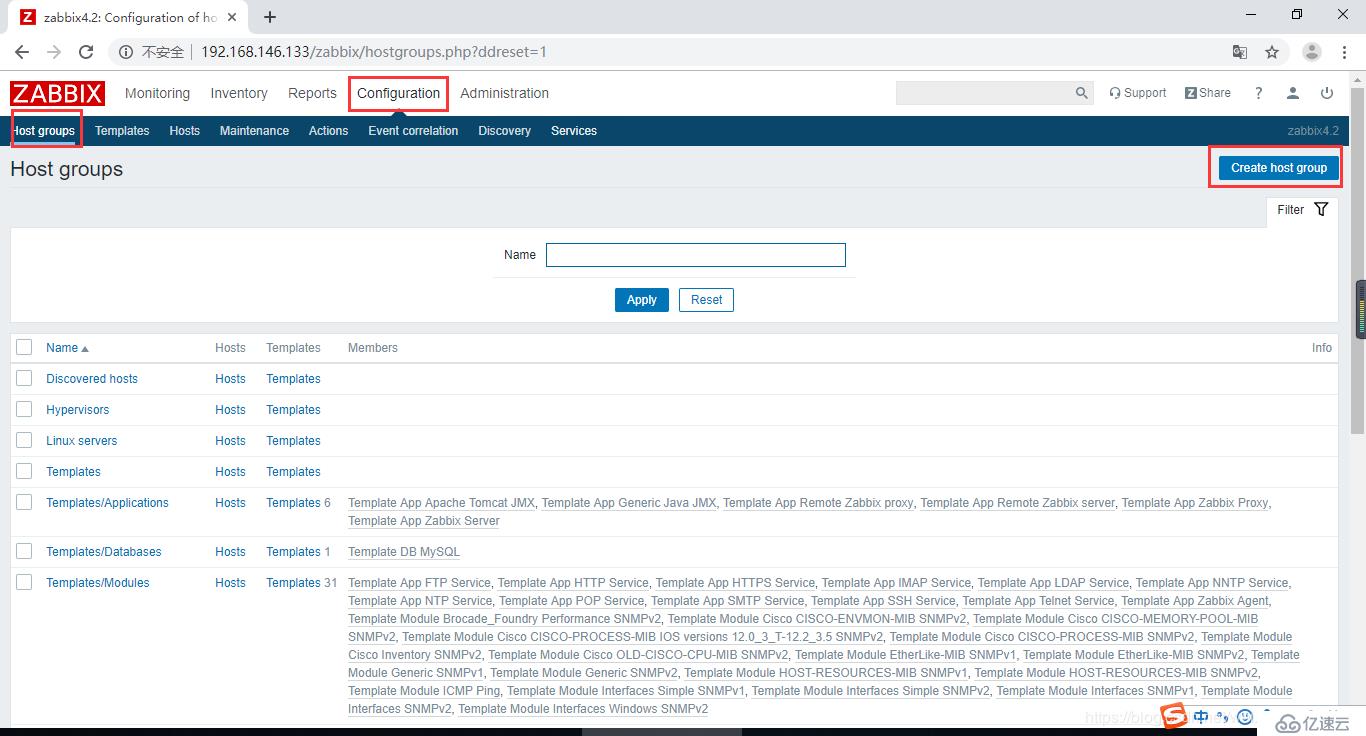Sort by the Name column header

(x=67, y=348)
